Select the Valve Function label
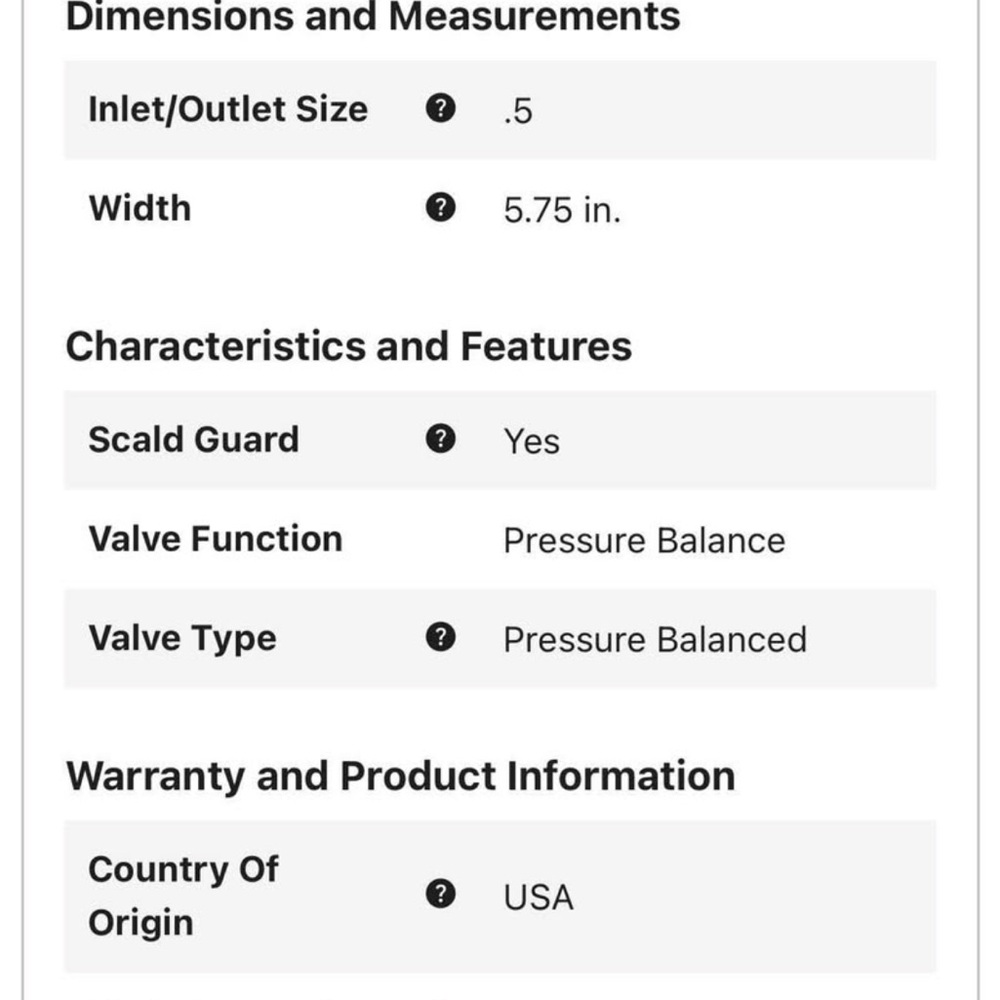Screen dimensions: 1000x1000 216,539
